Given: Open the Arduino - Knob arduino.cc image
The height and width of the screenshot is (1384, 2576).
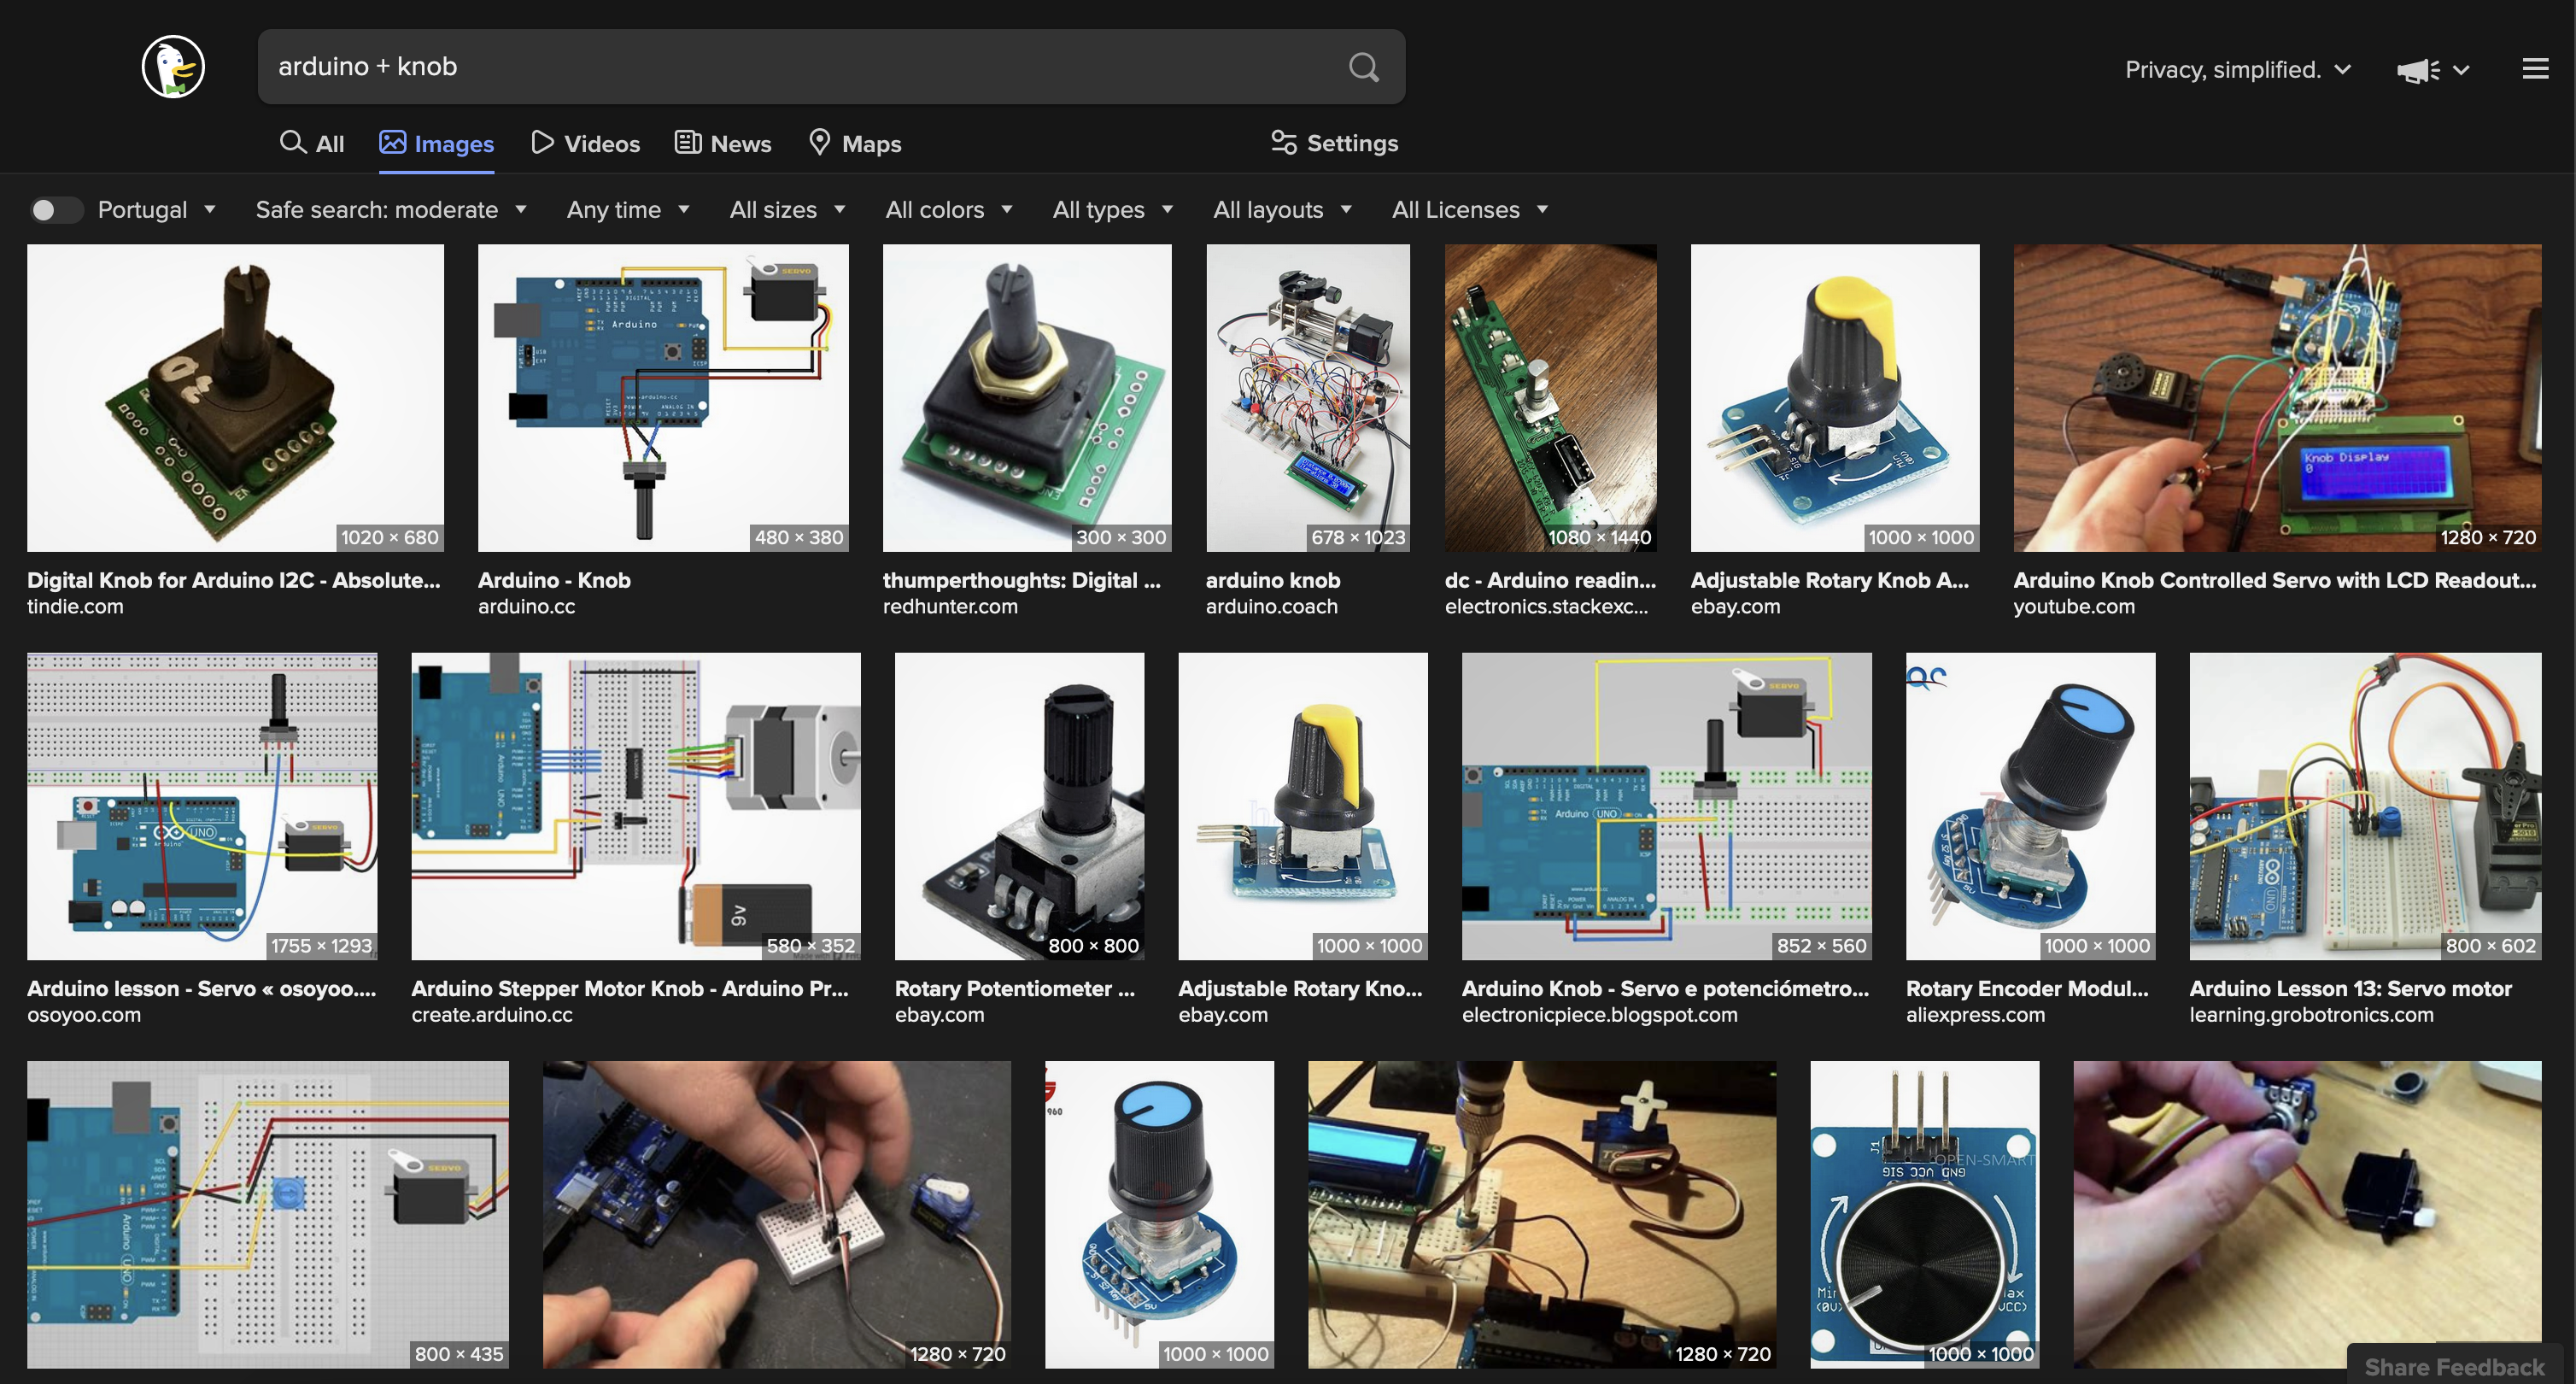Looking at the screenshot, I should pyautogui.click(x=663, y=398).
